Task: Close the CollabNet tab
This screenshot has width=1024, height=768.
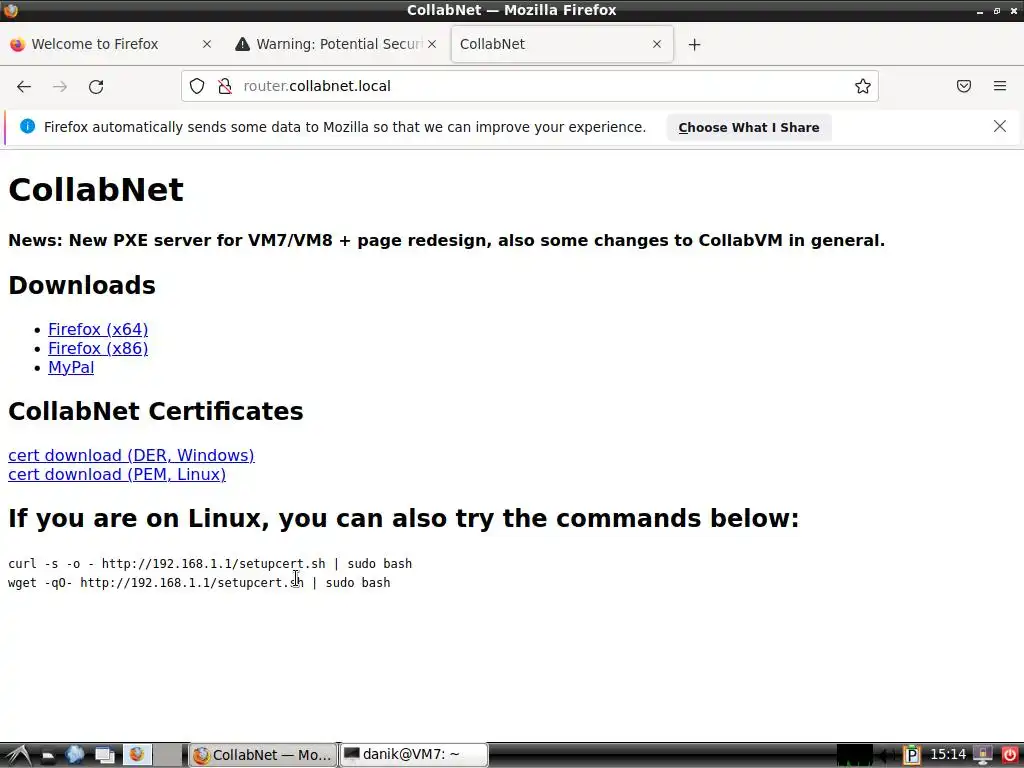Action: click(657, 44)
